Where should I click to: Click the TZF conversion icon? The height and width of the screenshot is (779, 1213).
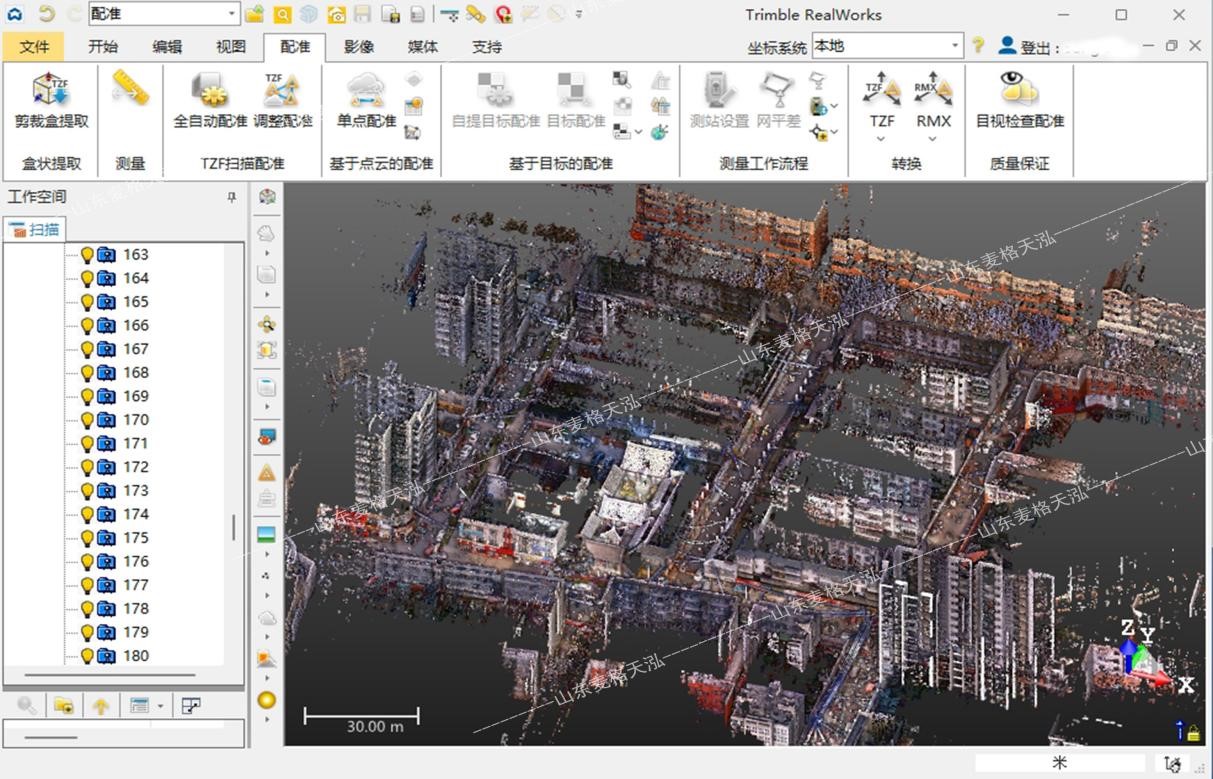point(881,88)
